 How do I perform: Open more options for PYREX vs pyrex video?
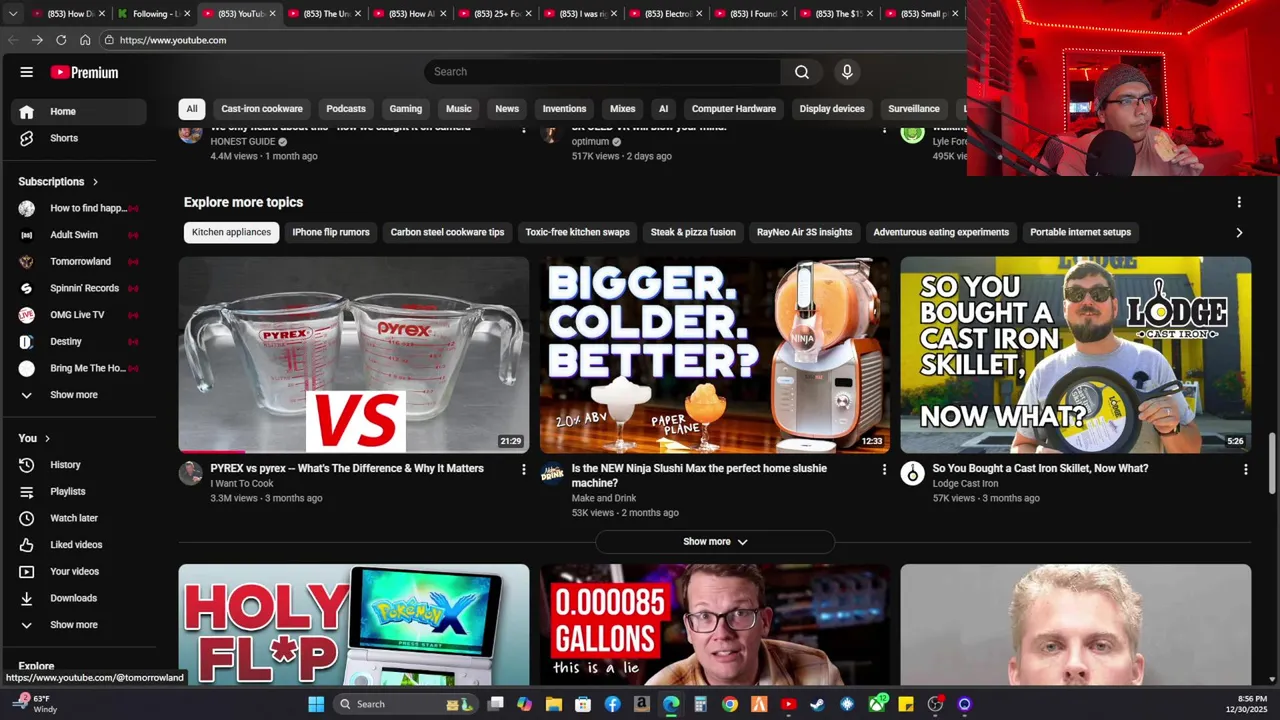click(523, 469)
